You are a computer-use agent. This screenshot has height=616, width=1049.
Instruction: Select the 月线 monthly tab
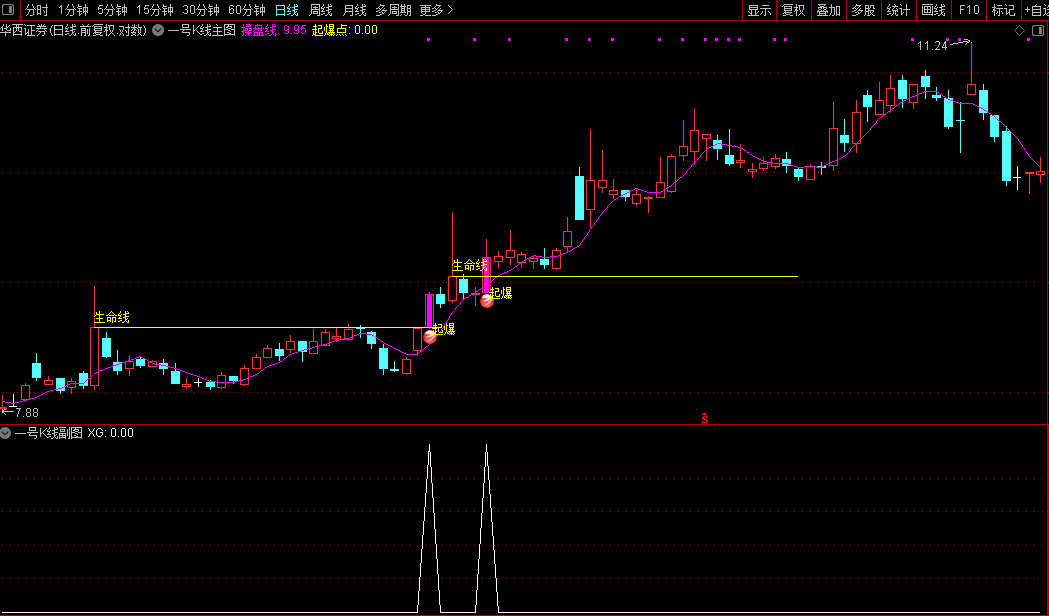tap(355, 10)
